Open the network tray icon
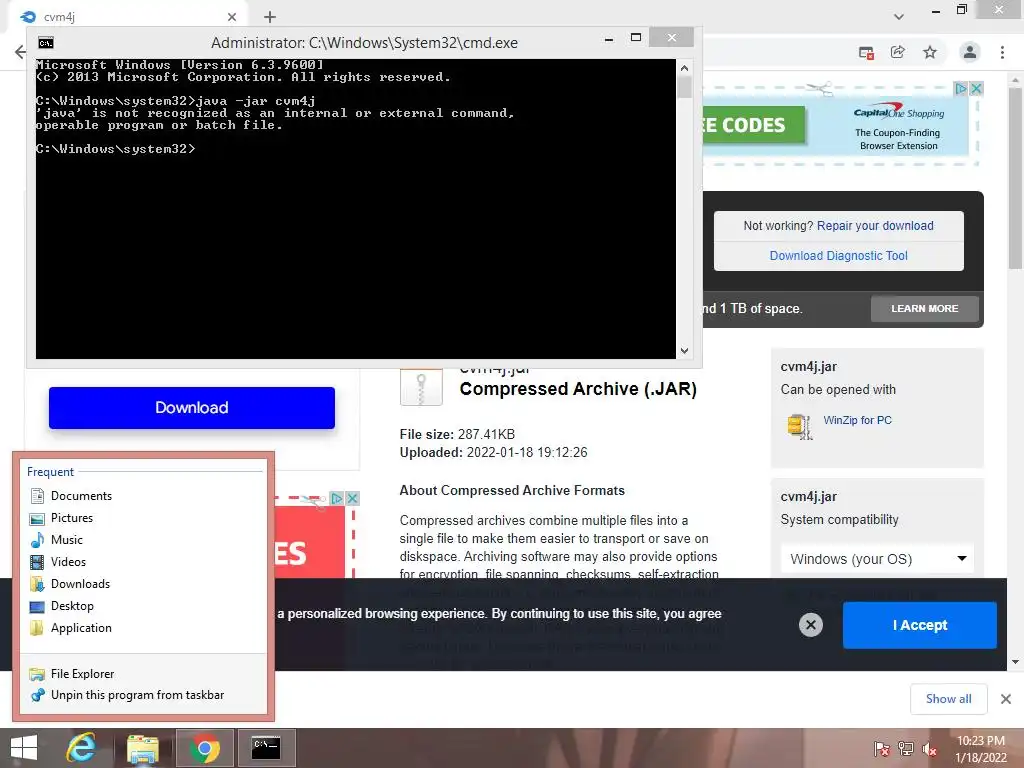 click(905, 748)
